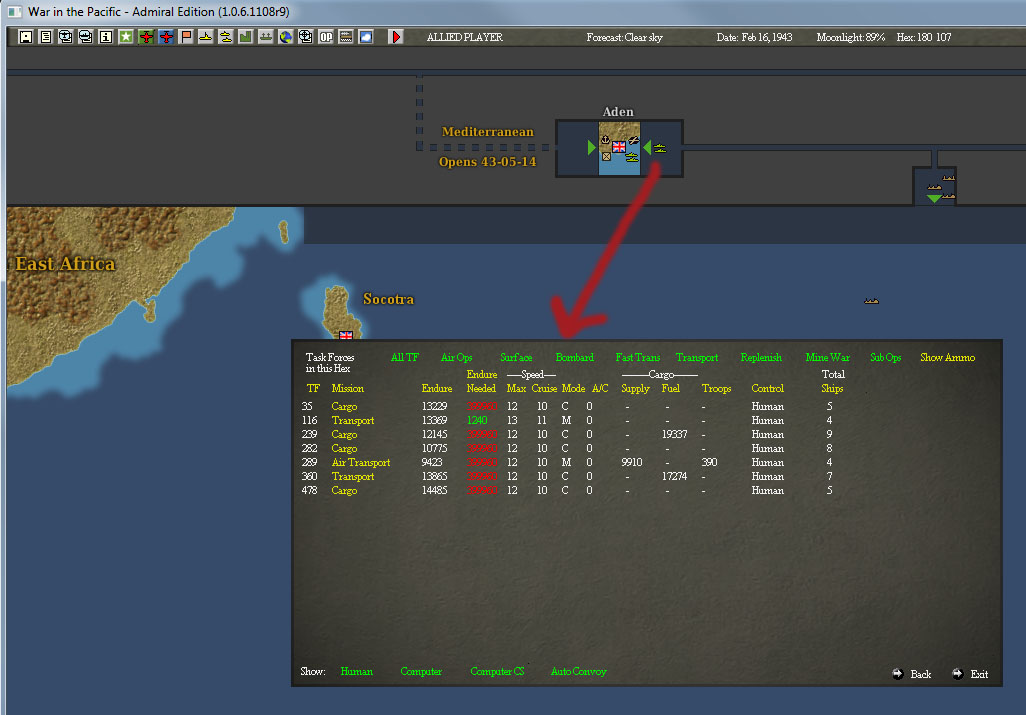
Task: Click the crossed box icon in Aden
Action: pos(607,156)
